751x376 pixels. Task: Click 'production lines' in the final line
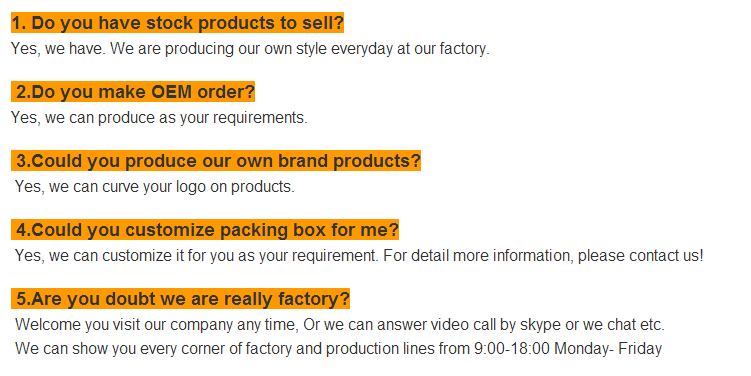(x=380, y=348)
